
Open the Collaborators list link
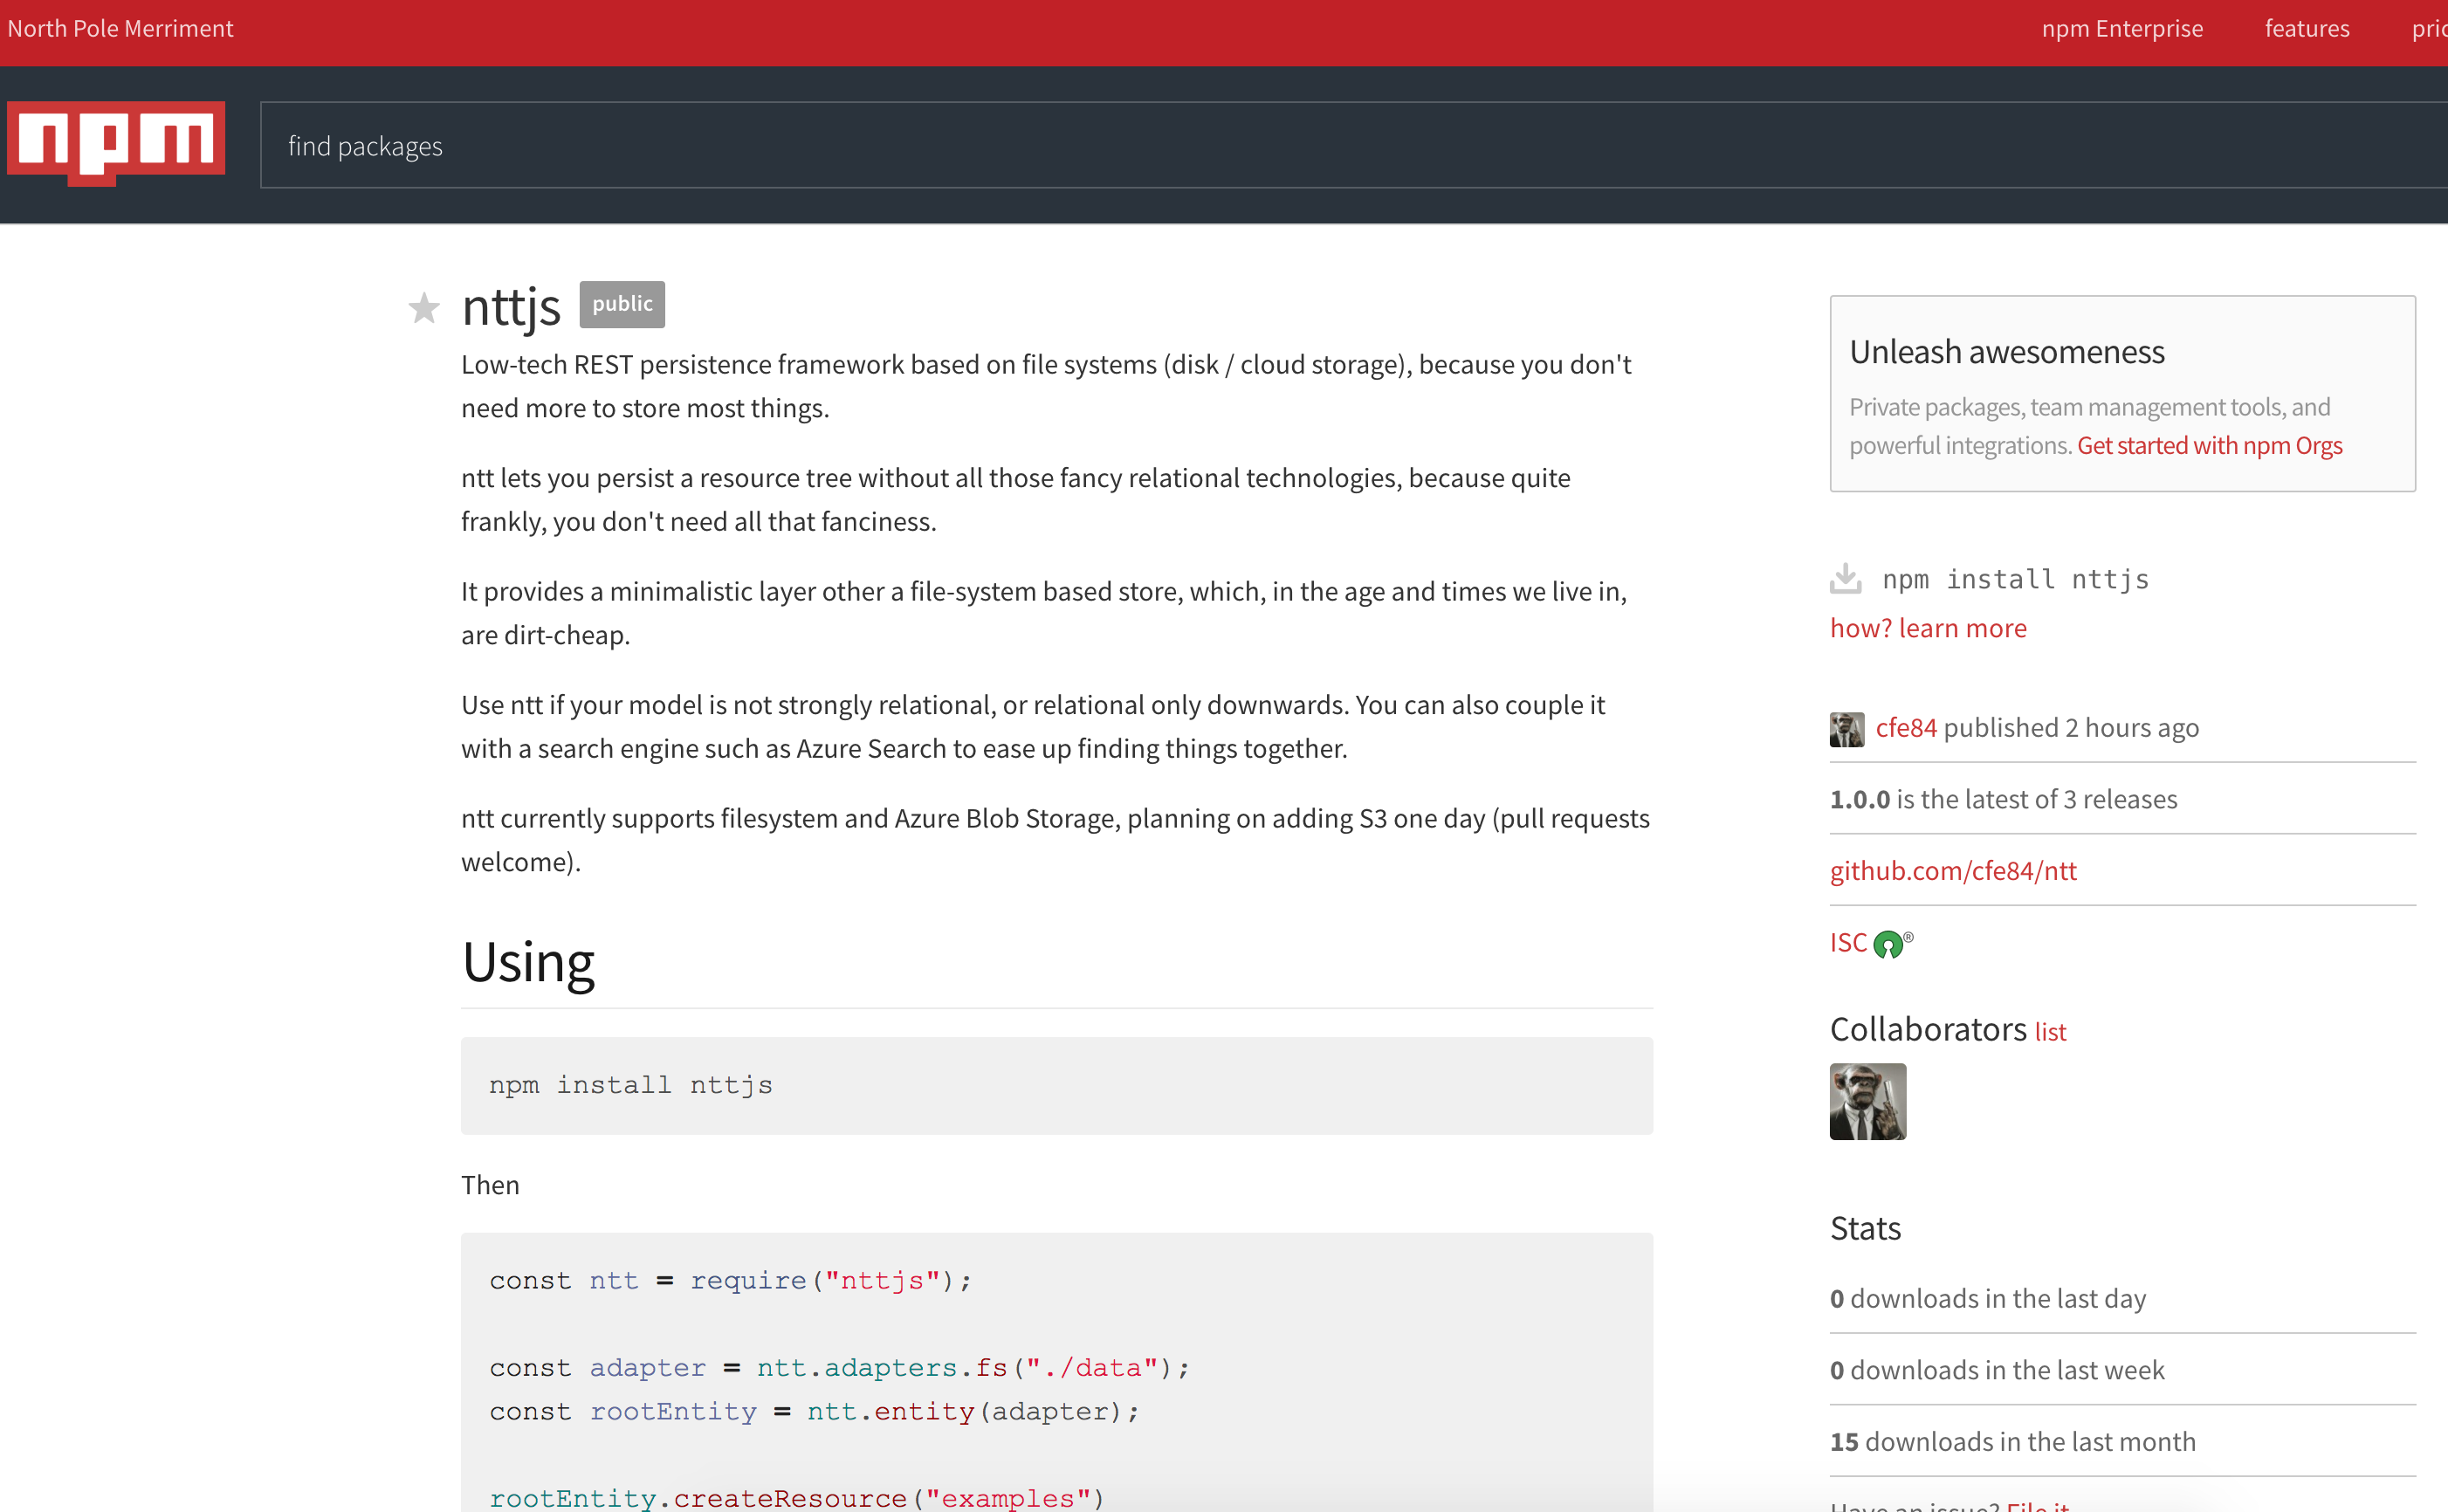pos(2050,1033)
